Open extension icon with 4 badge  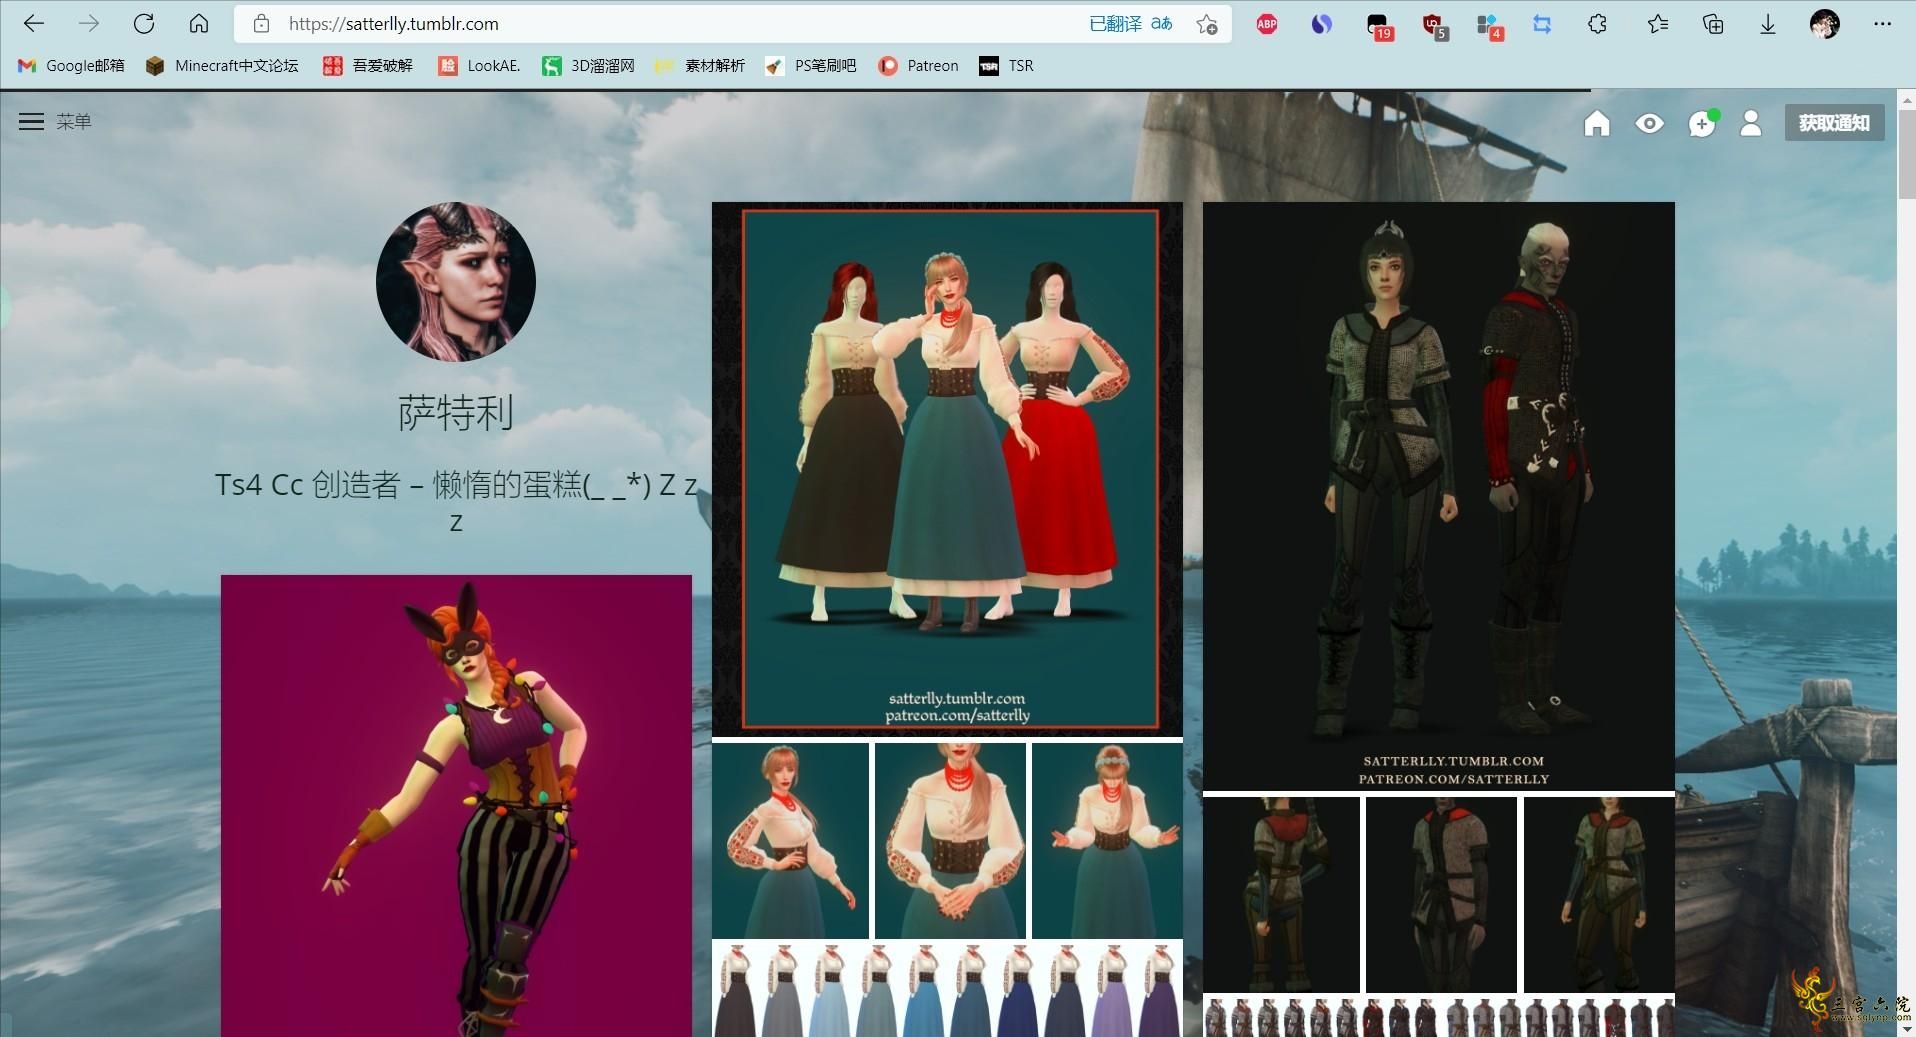pos(1489,26)
